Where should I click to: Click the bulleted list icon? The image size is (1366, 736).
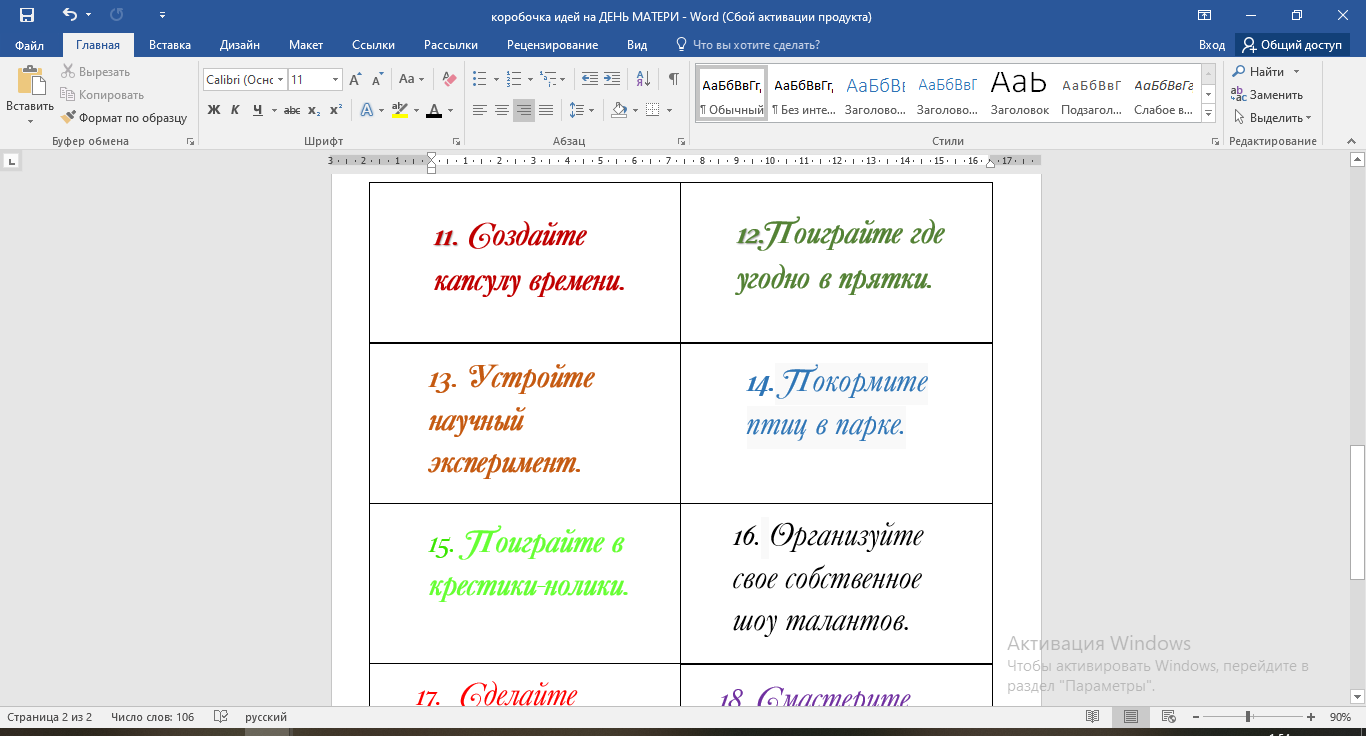479,79
